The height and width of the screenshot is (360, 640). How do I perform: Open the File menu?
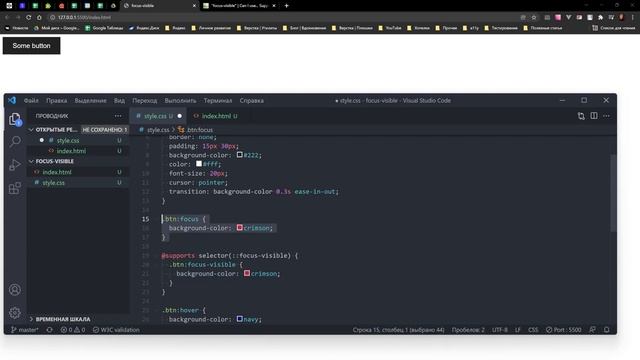tap(31, 100)
